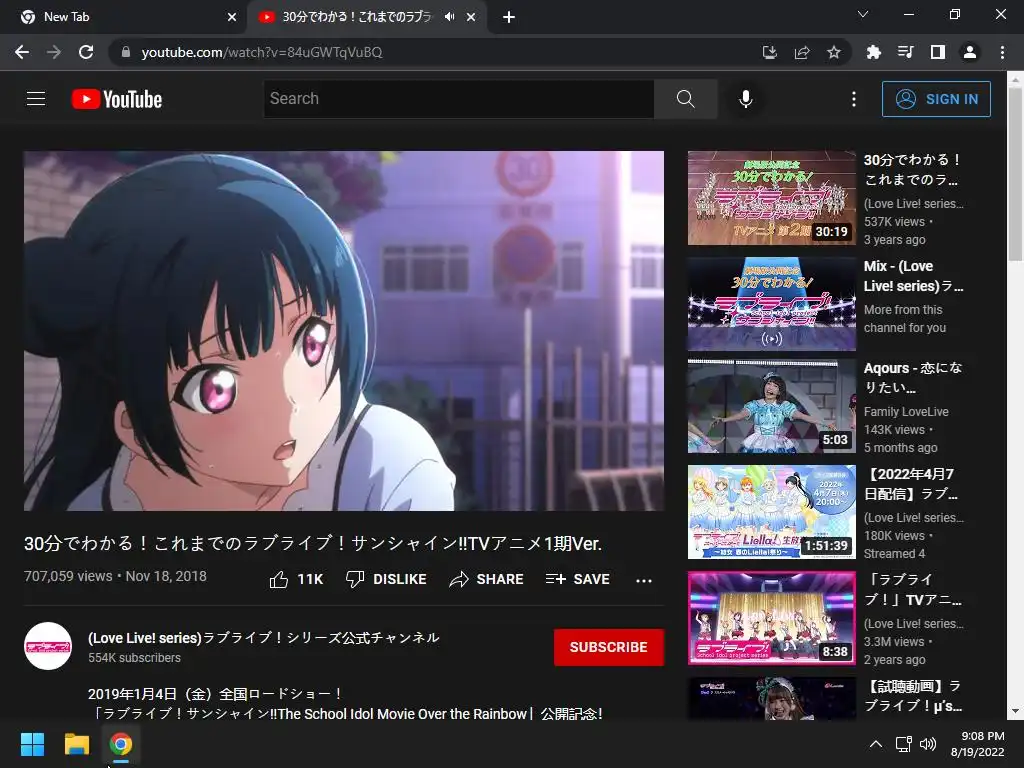Navigate back in Chrome

22,52
